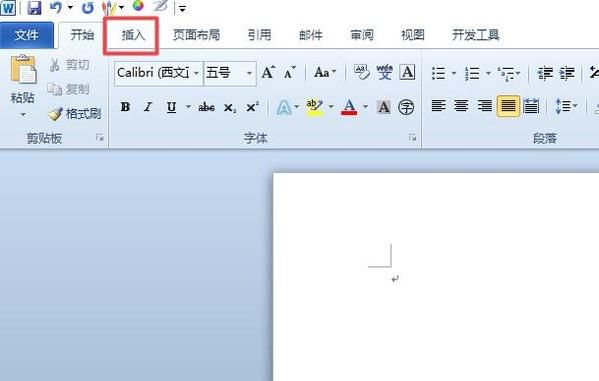Open the 审阅 tab

[361, 35]
